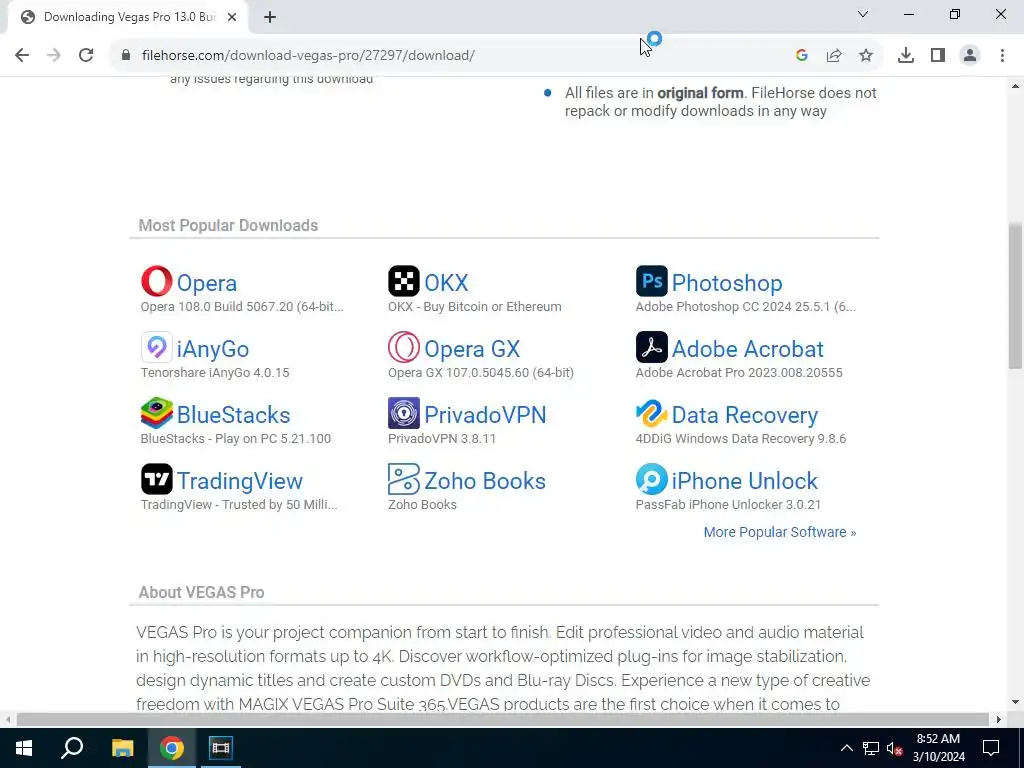Open the Adobe Acrobat icon
1024x768 pixels.
point(651,347)
